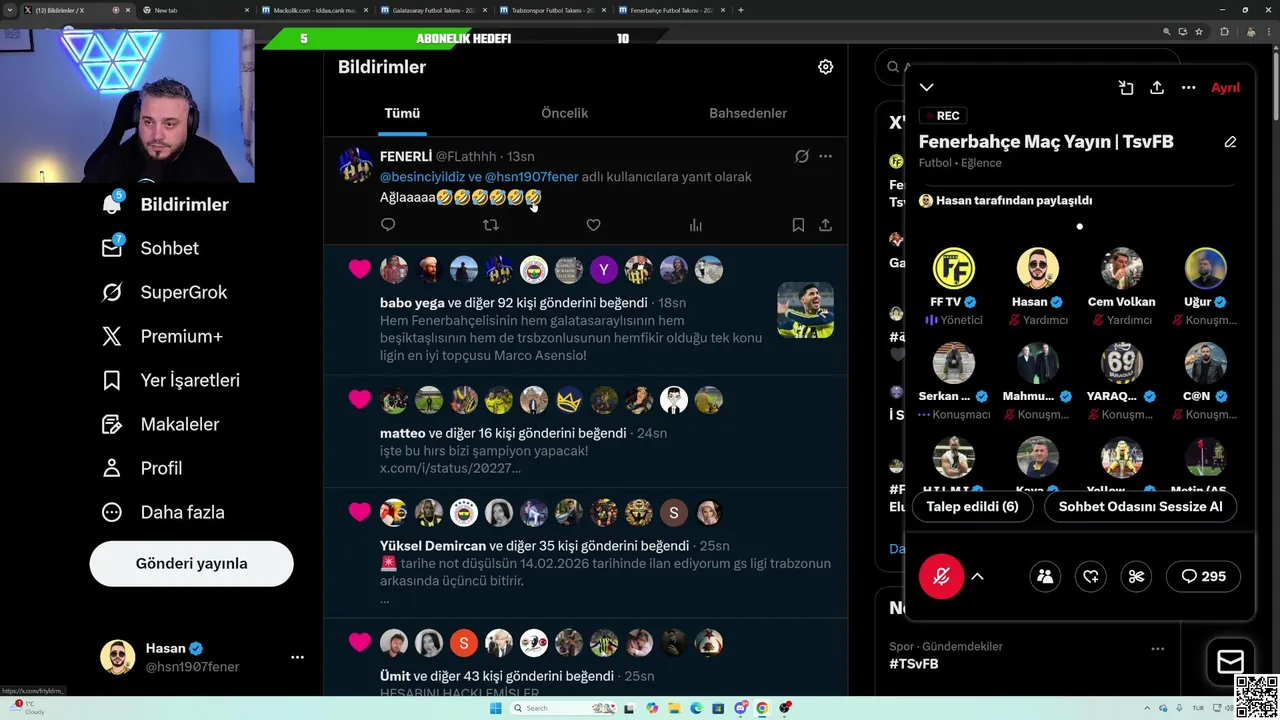Open Chrome from the taskbar
The width and height of the screenshot is (1280, 720).
point(762,708)
